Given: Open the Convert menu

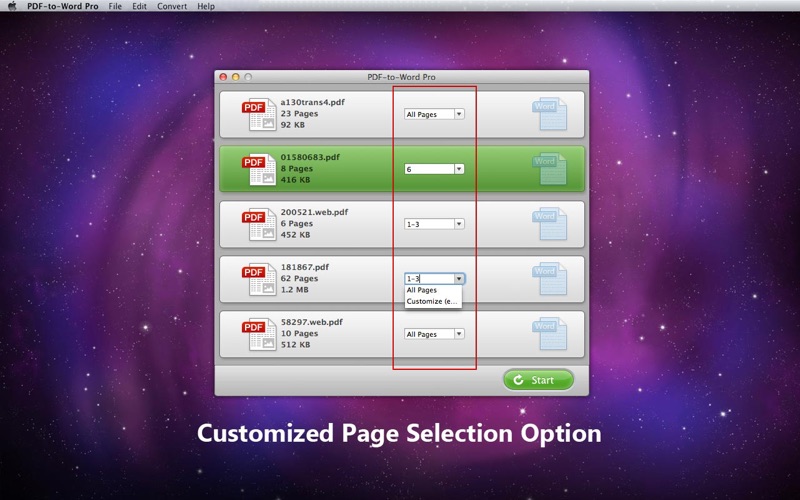Looking at the screenshot, I should (172, 6).
